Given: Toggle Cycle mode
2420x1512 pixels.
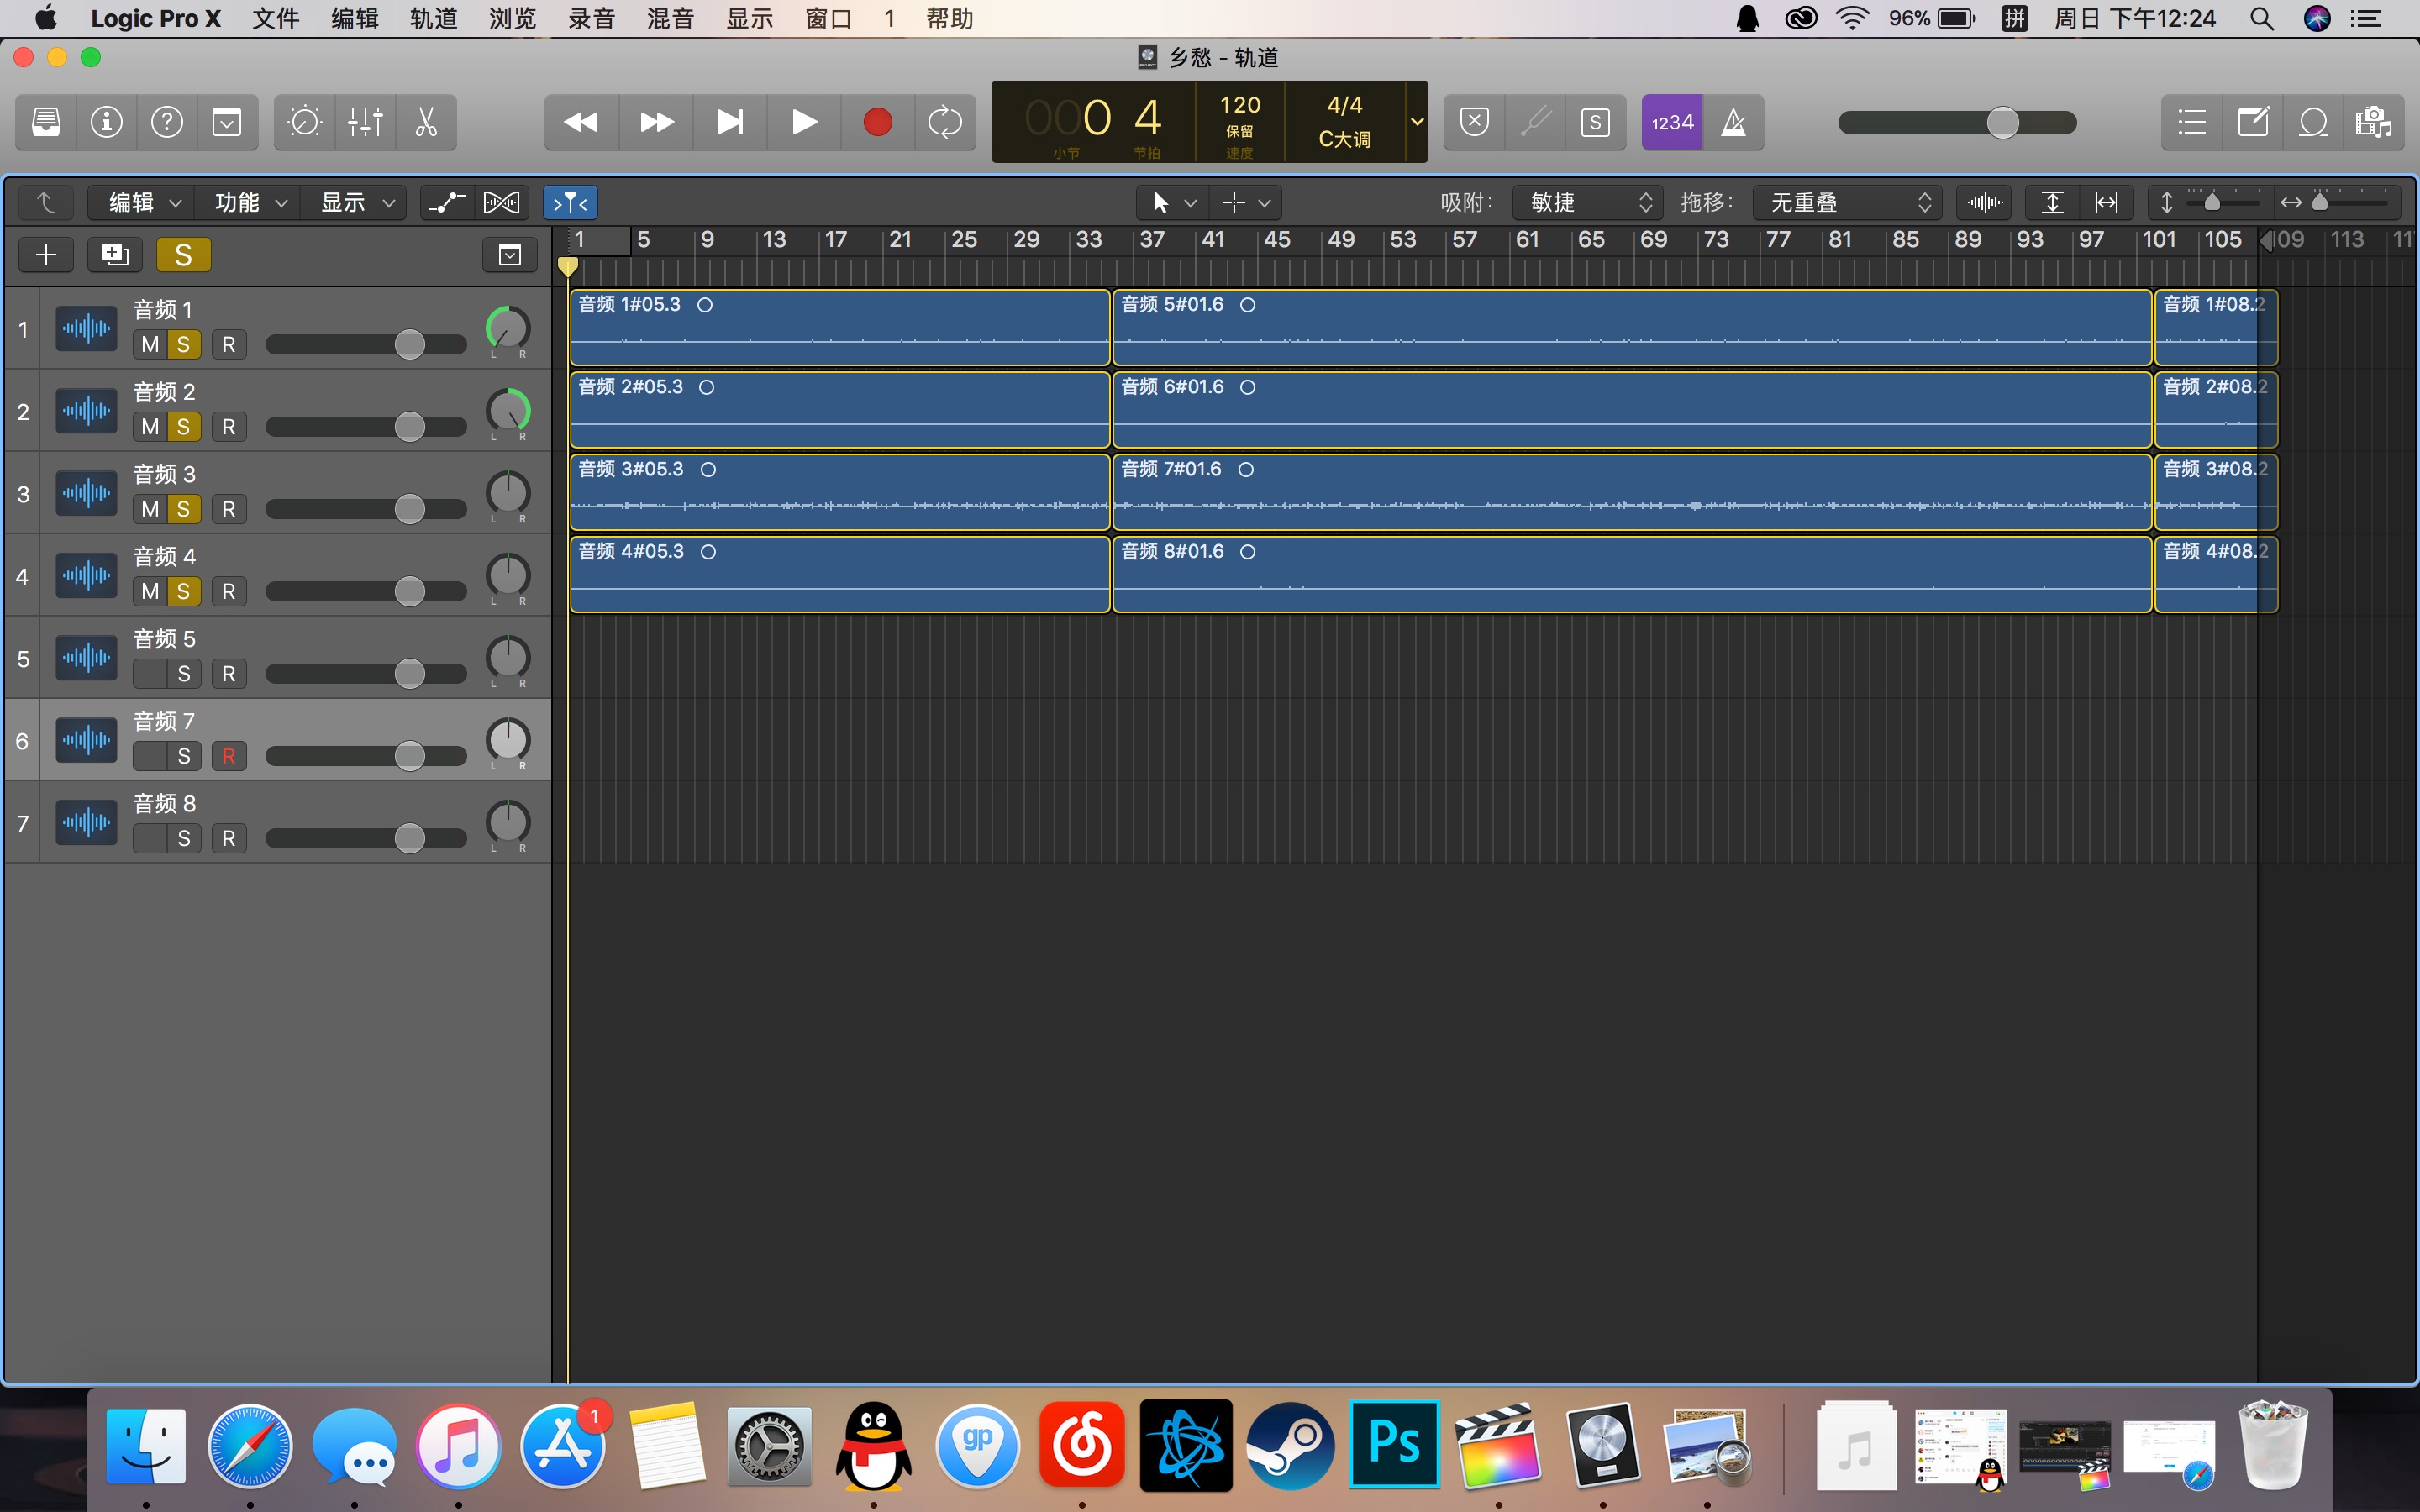Looking at the screenshot, I should (x=945, y=122).
